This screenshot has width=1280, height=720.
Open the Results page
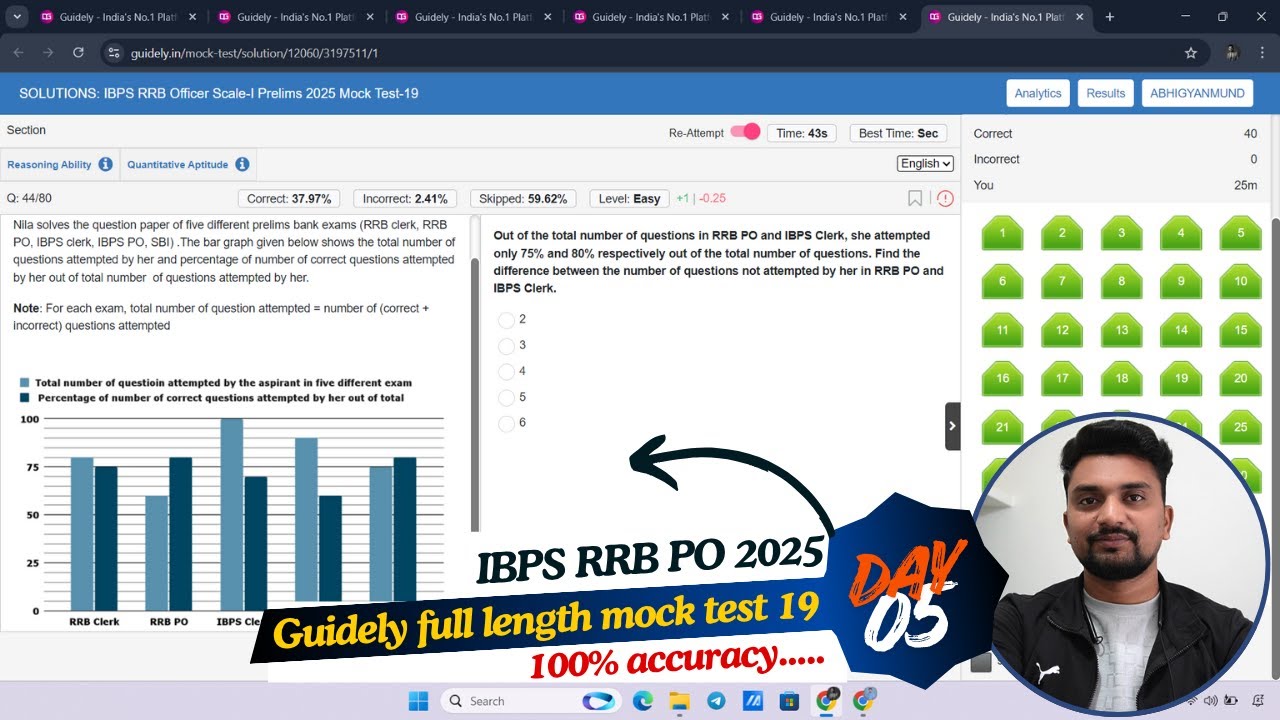point(1106,93)
